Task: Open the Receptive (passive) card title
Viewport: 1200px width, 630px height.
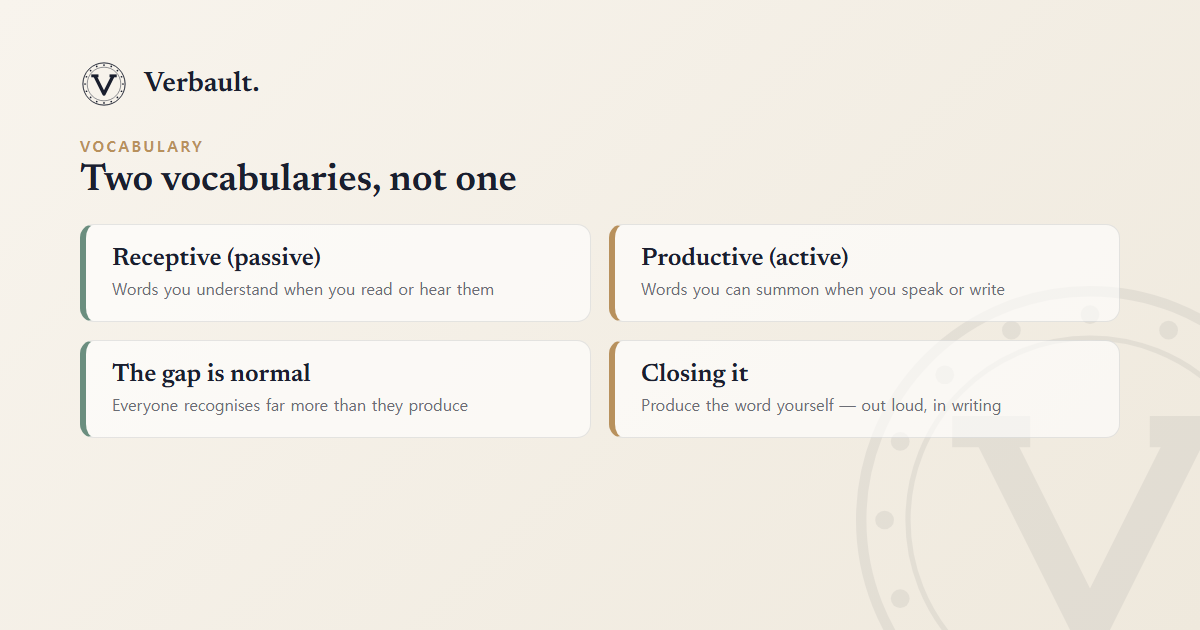Action: click(x=216, y=258)
